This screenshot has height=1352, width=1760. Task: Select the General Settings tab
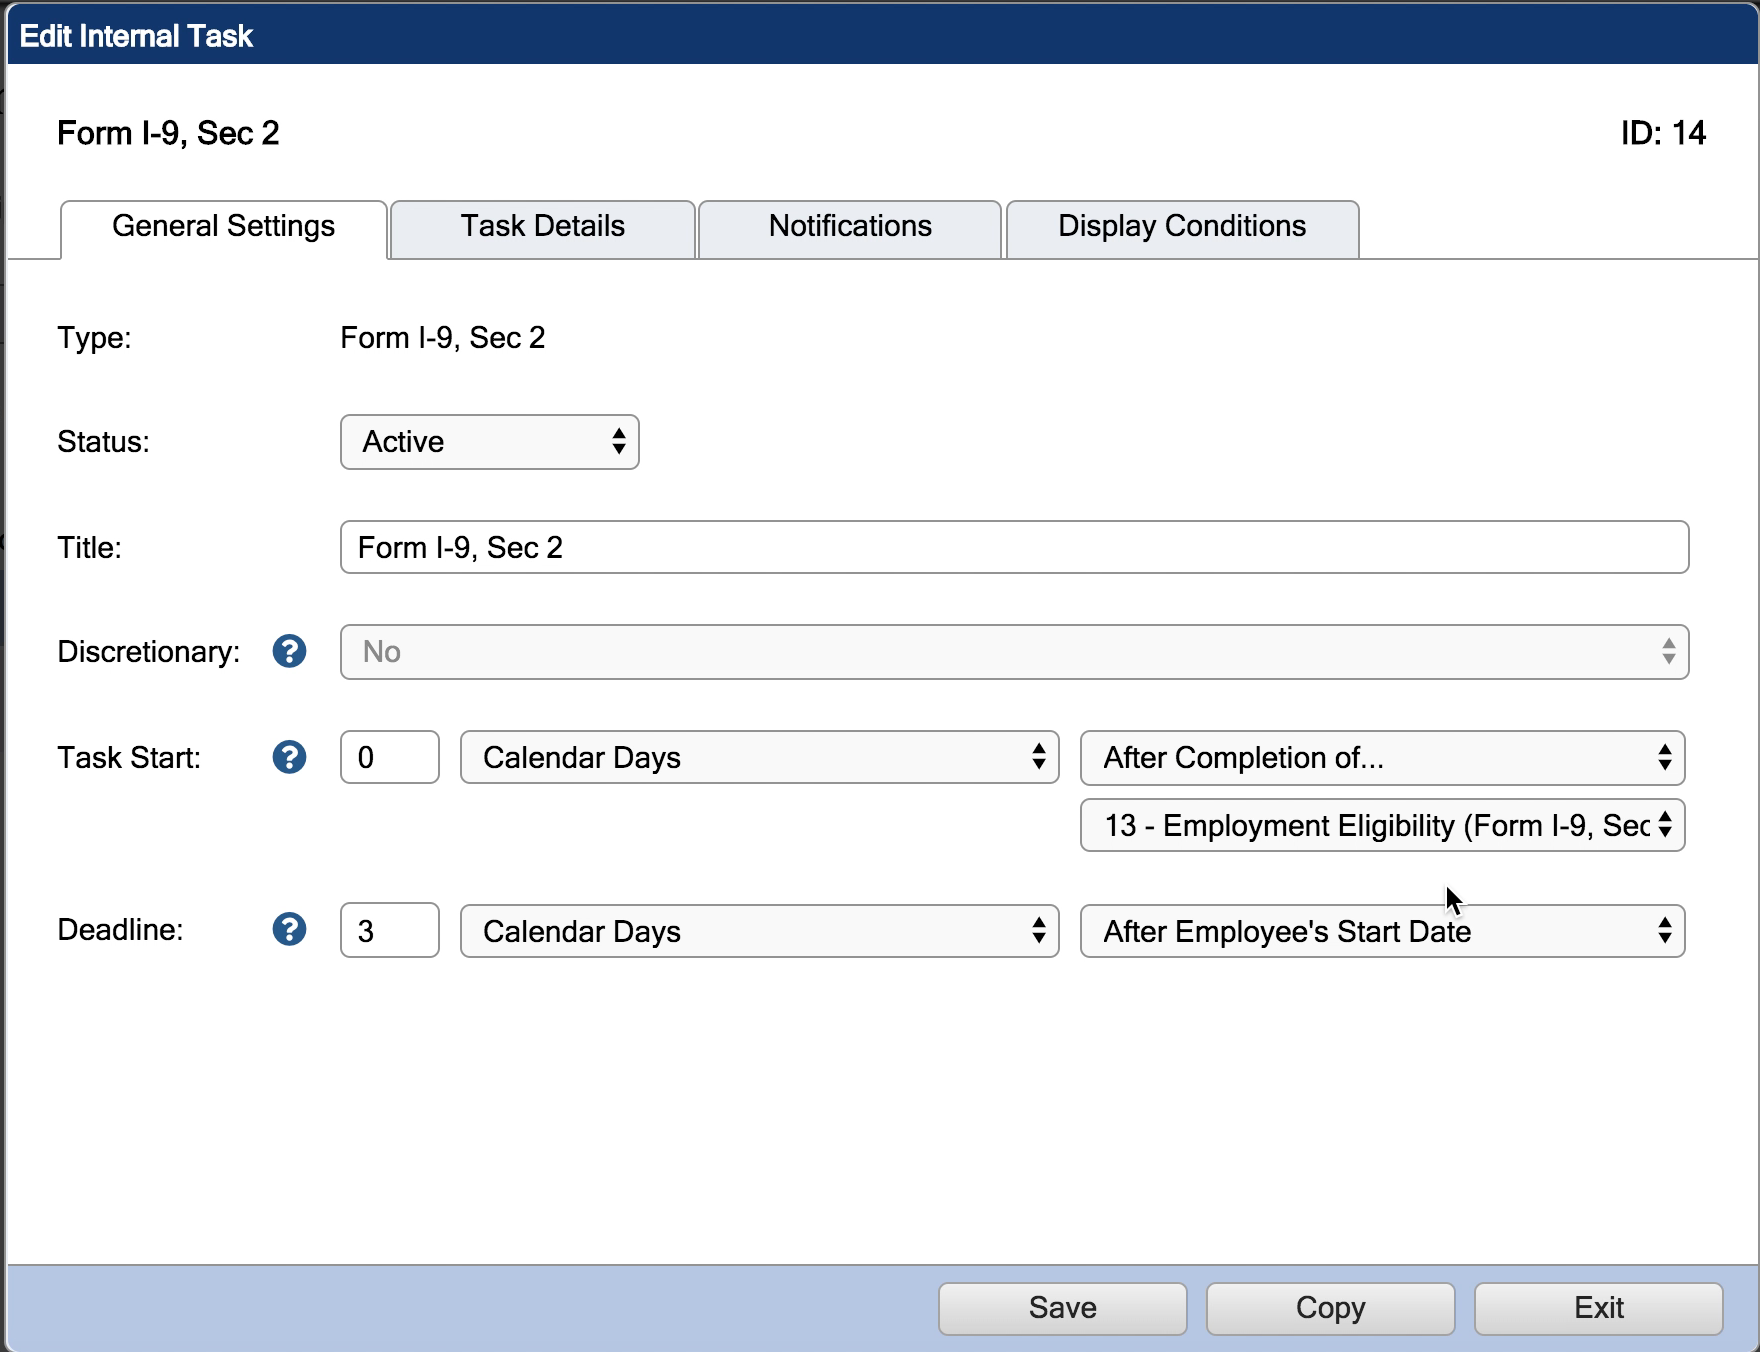(x=222, y=228)
